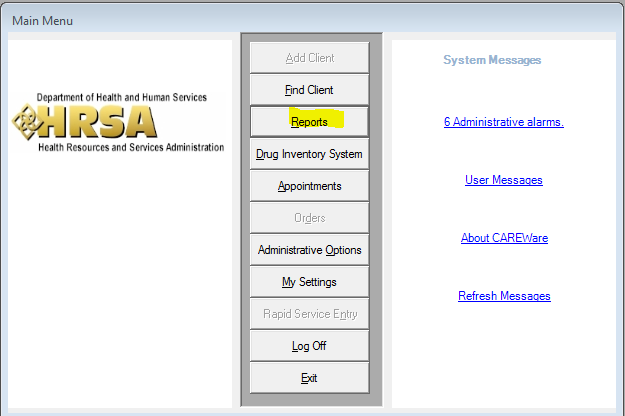Click the Department of Health and Human Services text
The width and height of the screenshot is (625, 416).
tap(122, 98)
